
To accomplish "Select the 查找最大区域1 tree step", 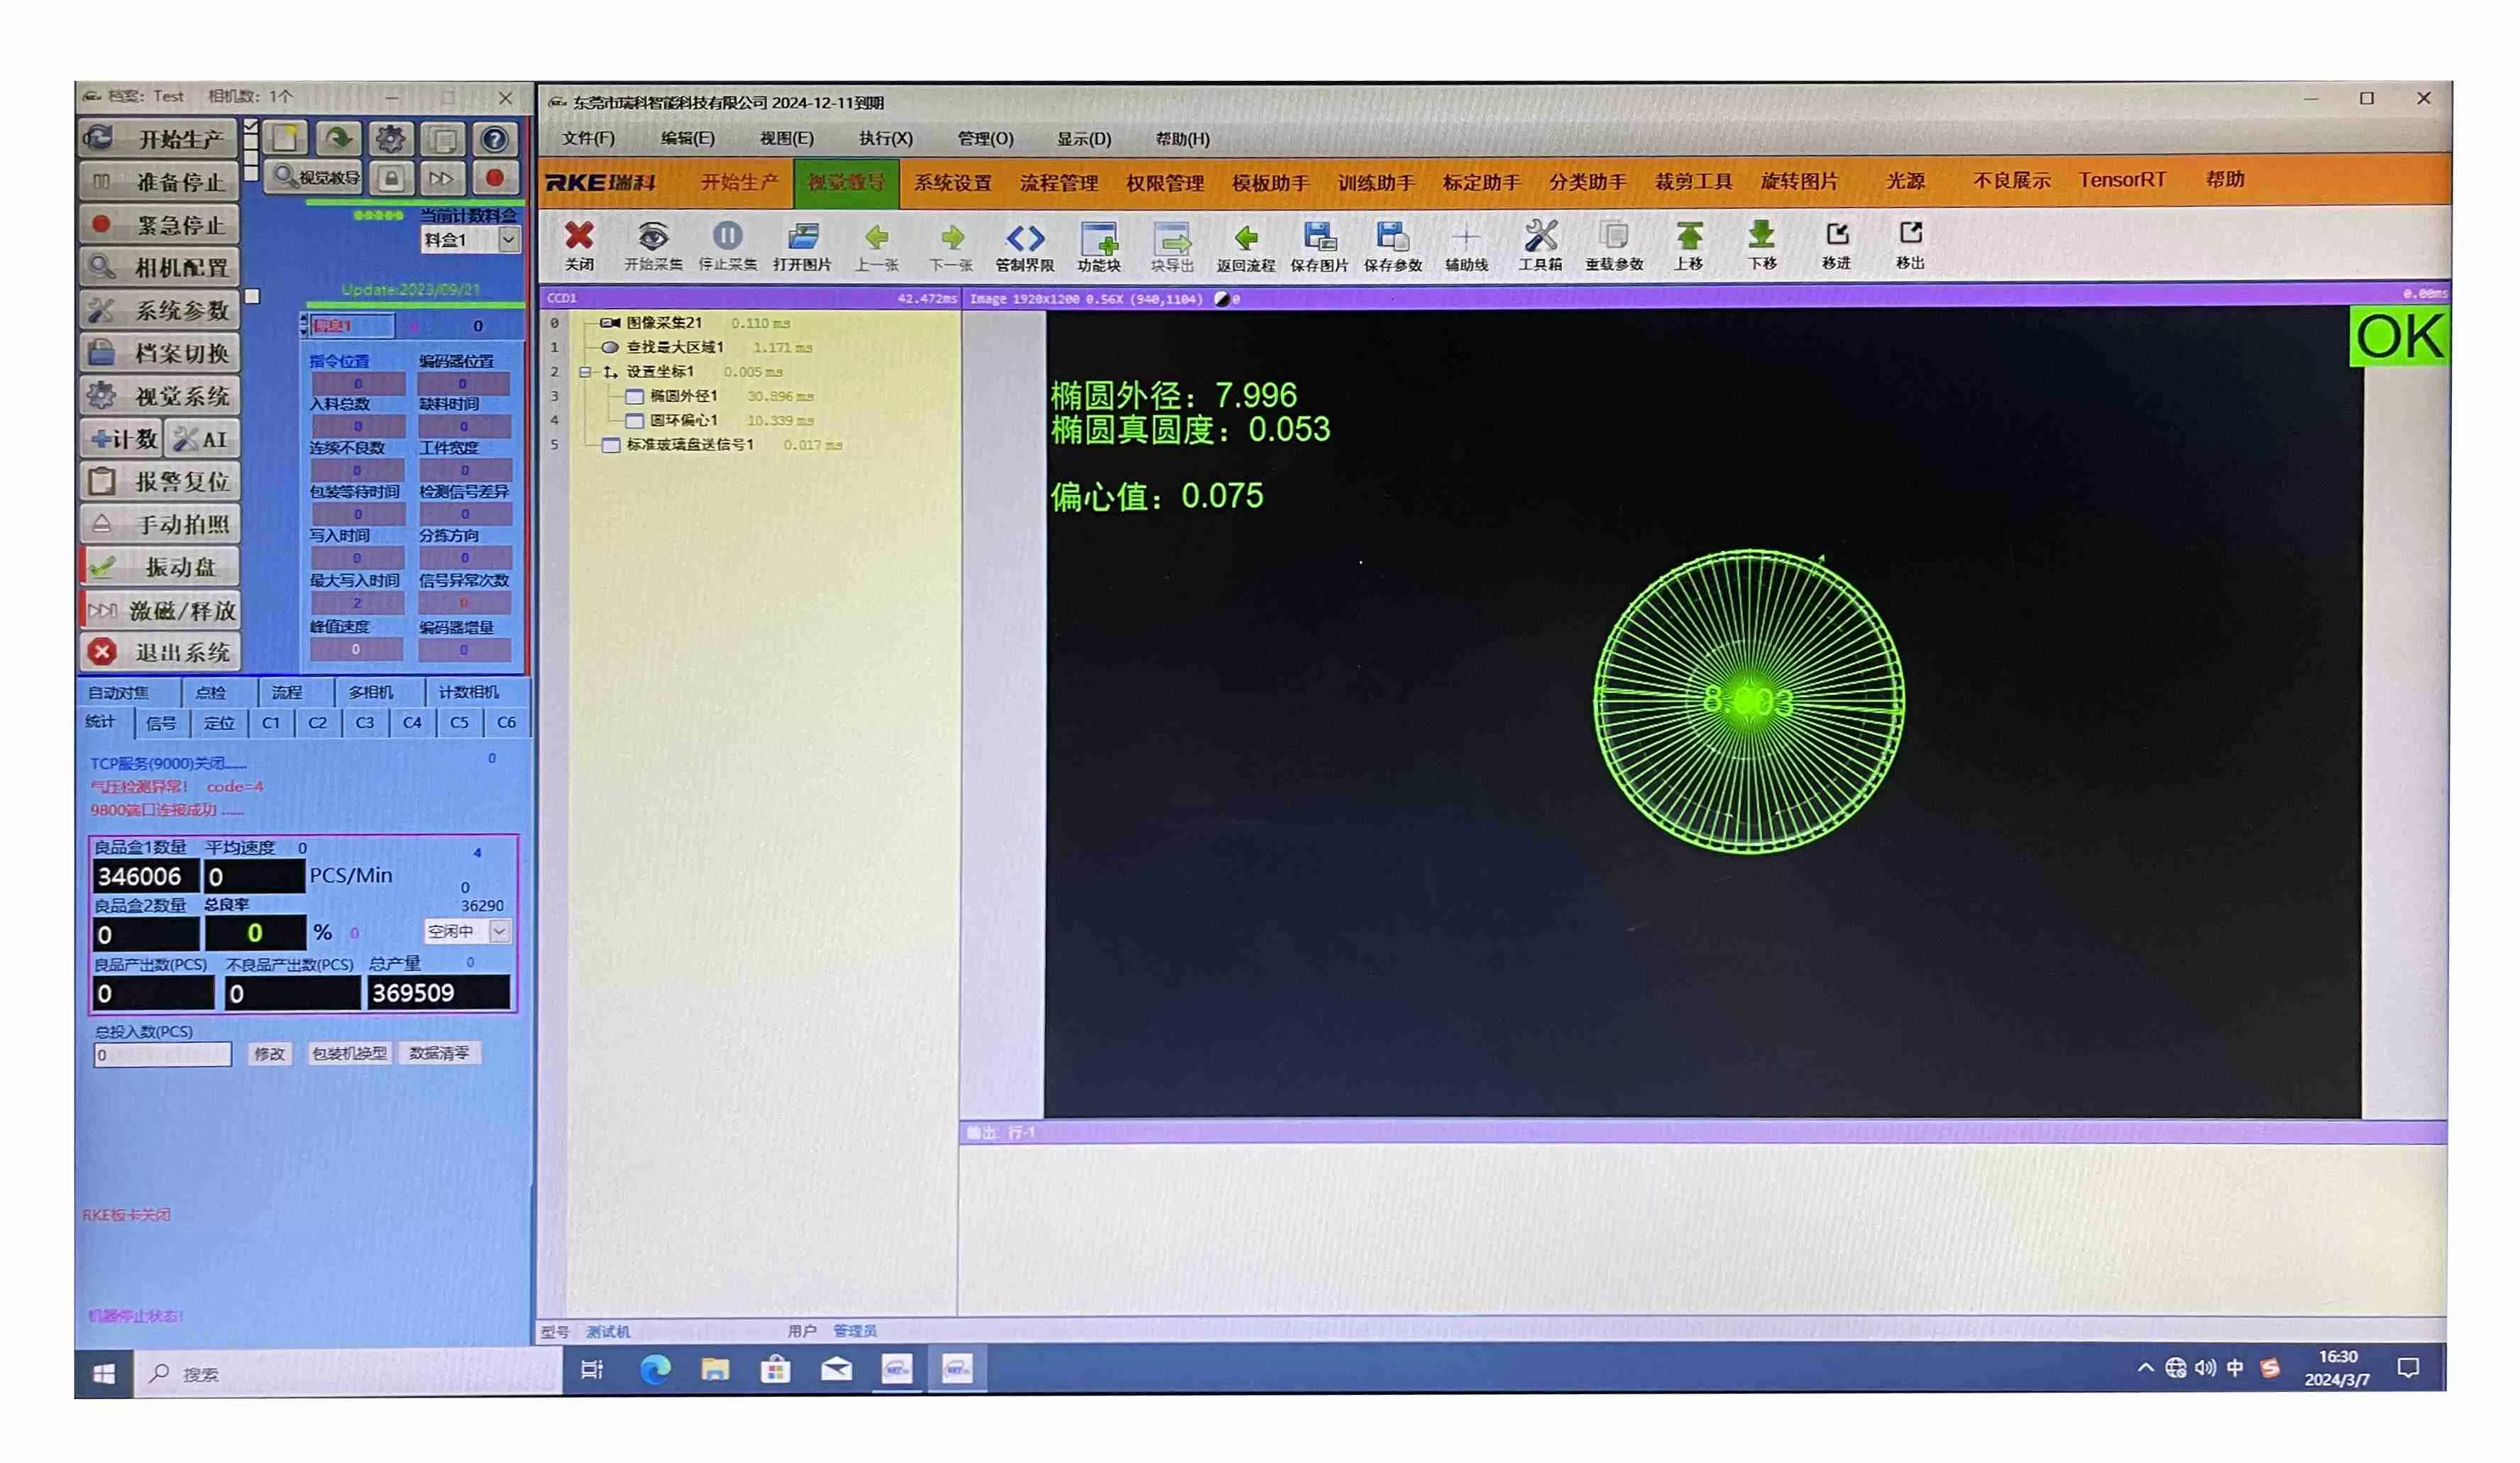I will click(x=674, y=347).
